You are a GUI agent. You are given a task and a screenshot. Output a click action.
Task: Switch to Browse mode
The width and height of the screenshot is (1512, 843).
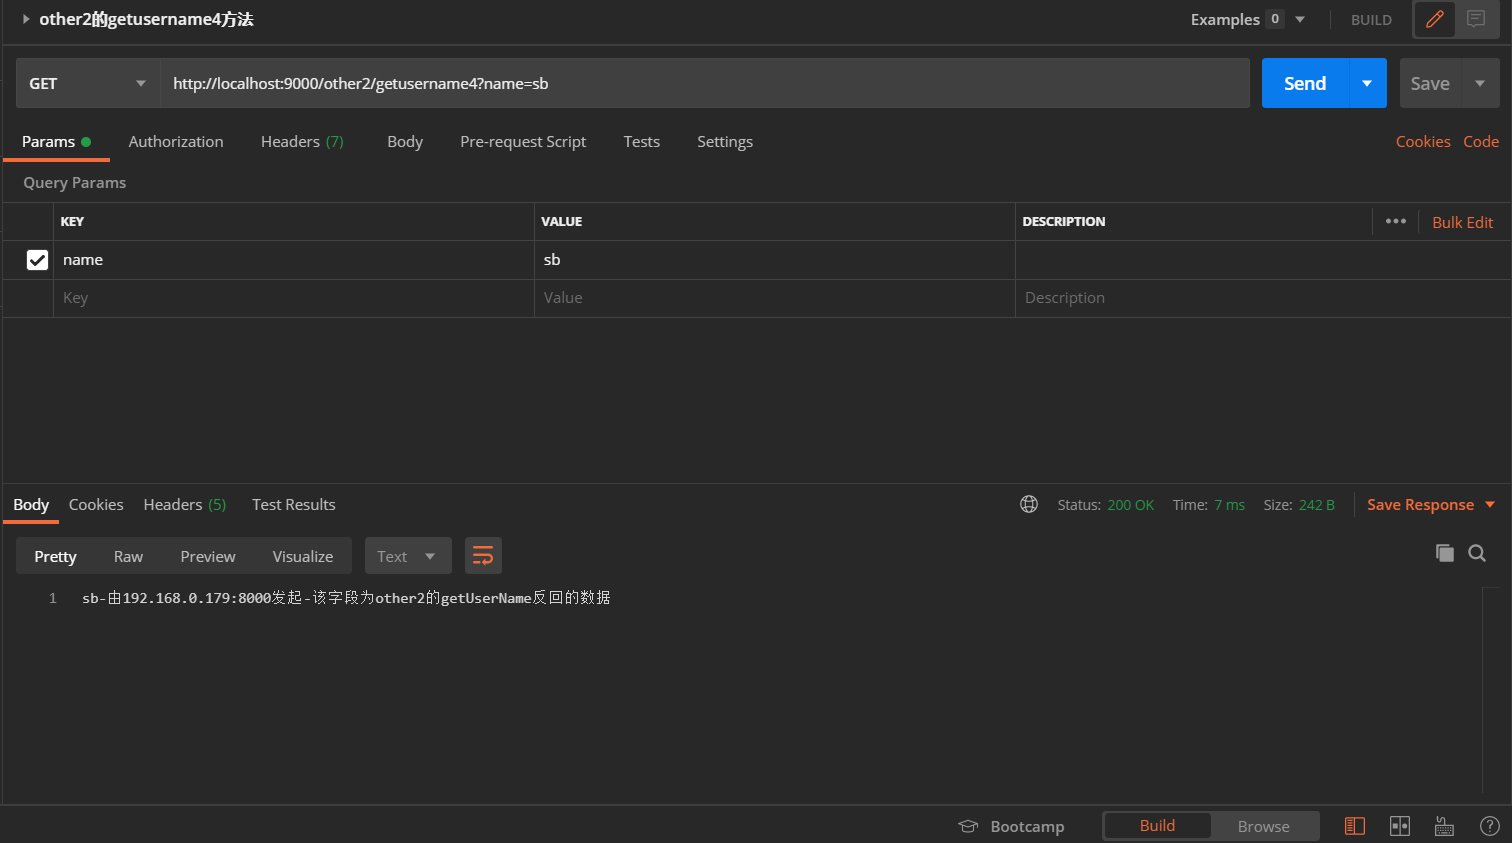(1264, 826)
